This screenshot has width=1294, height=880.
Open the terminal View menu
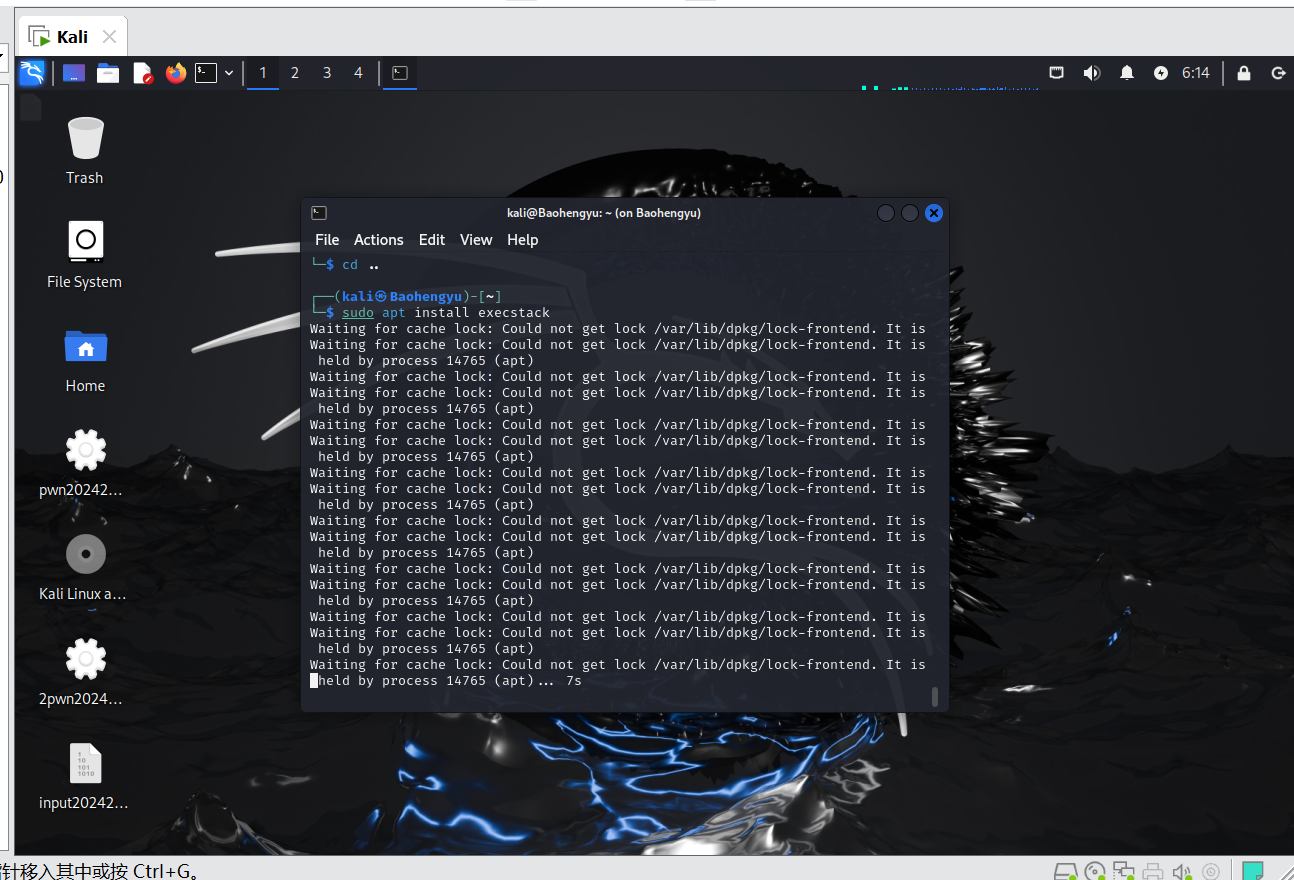[x=476, y=240]
